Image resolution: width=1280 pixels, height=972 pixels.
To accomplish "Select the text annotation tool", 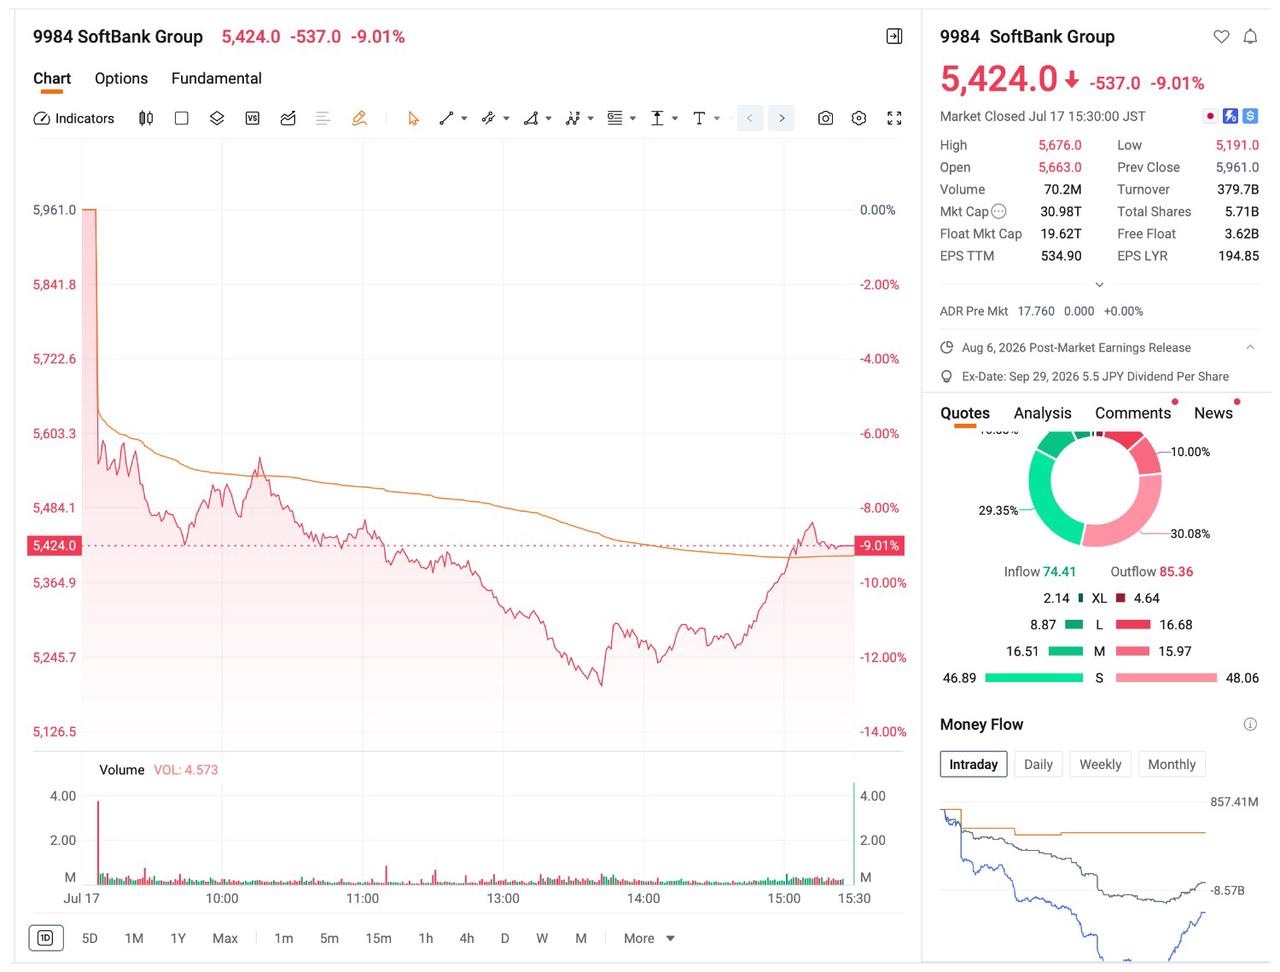I will click(x=699, y=118).
